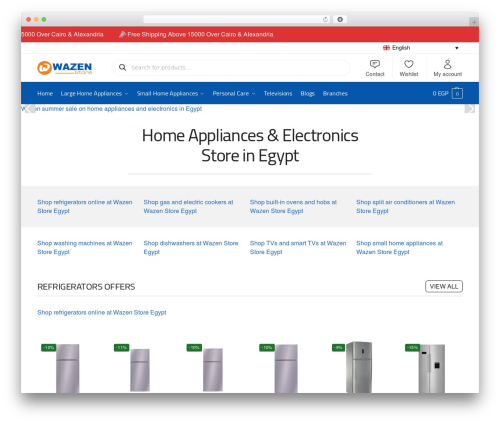Open Shop split air conditioners link
This screenshot has height=423, width=500.
pyautogui.click(x=405, y=206)
